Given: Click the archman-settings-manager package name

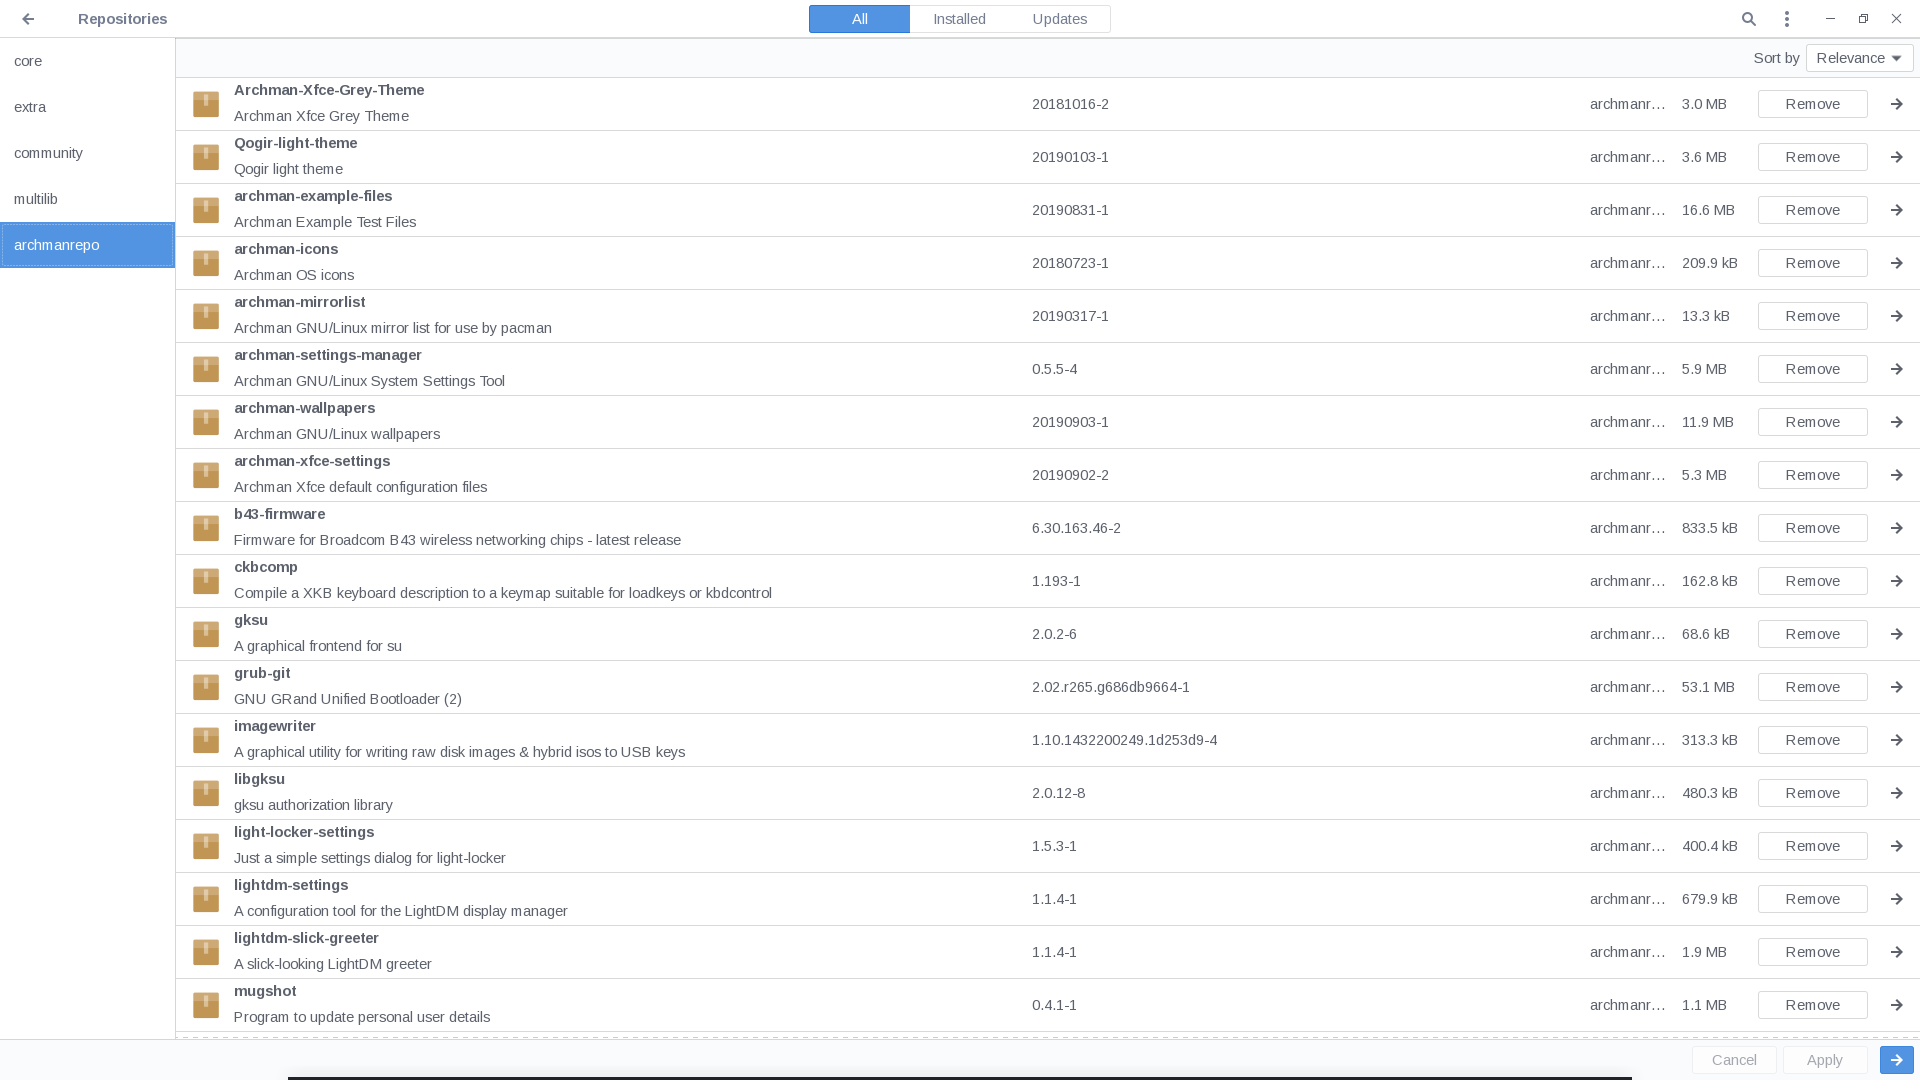Looking at the screenshot, I should pos(328,355).
